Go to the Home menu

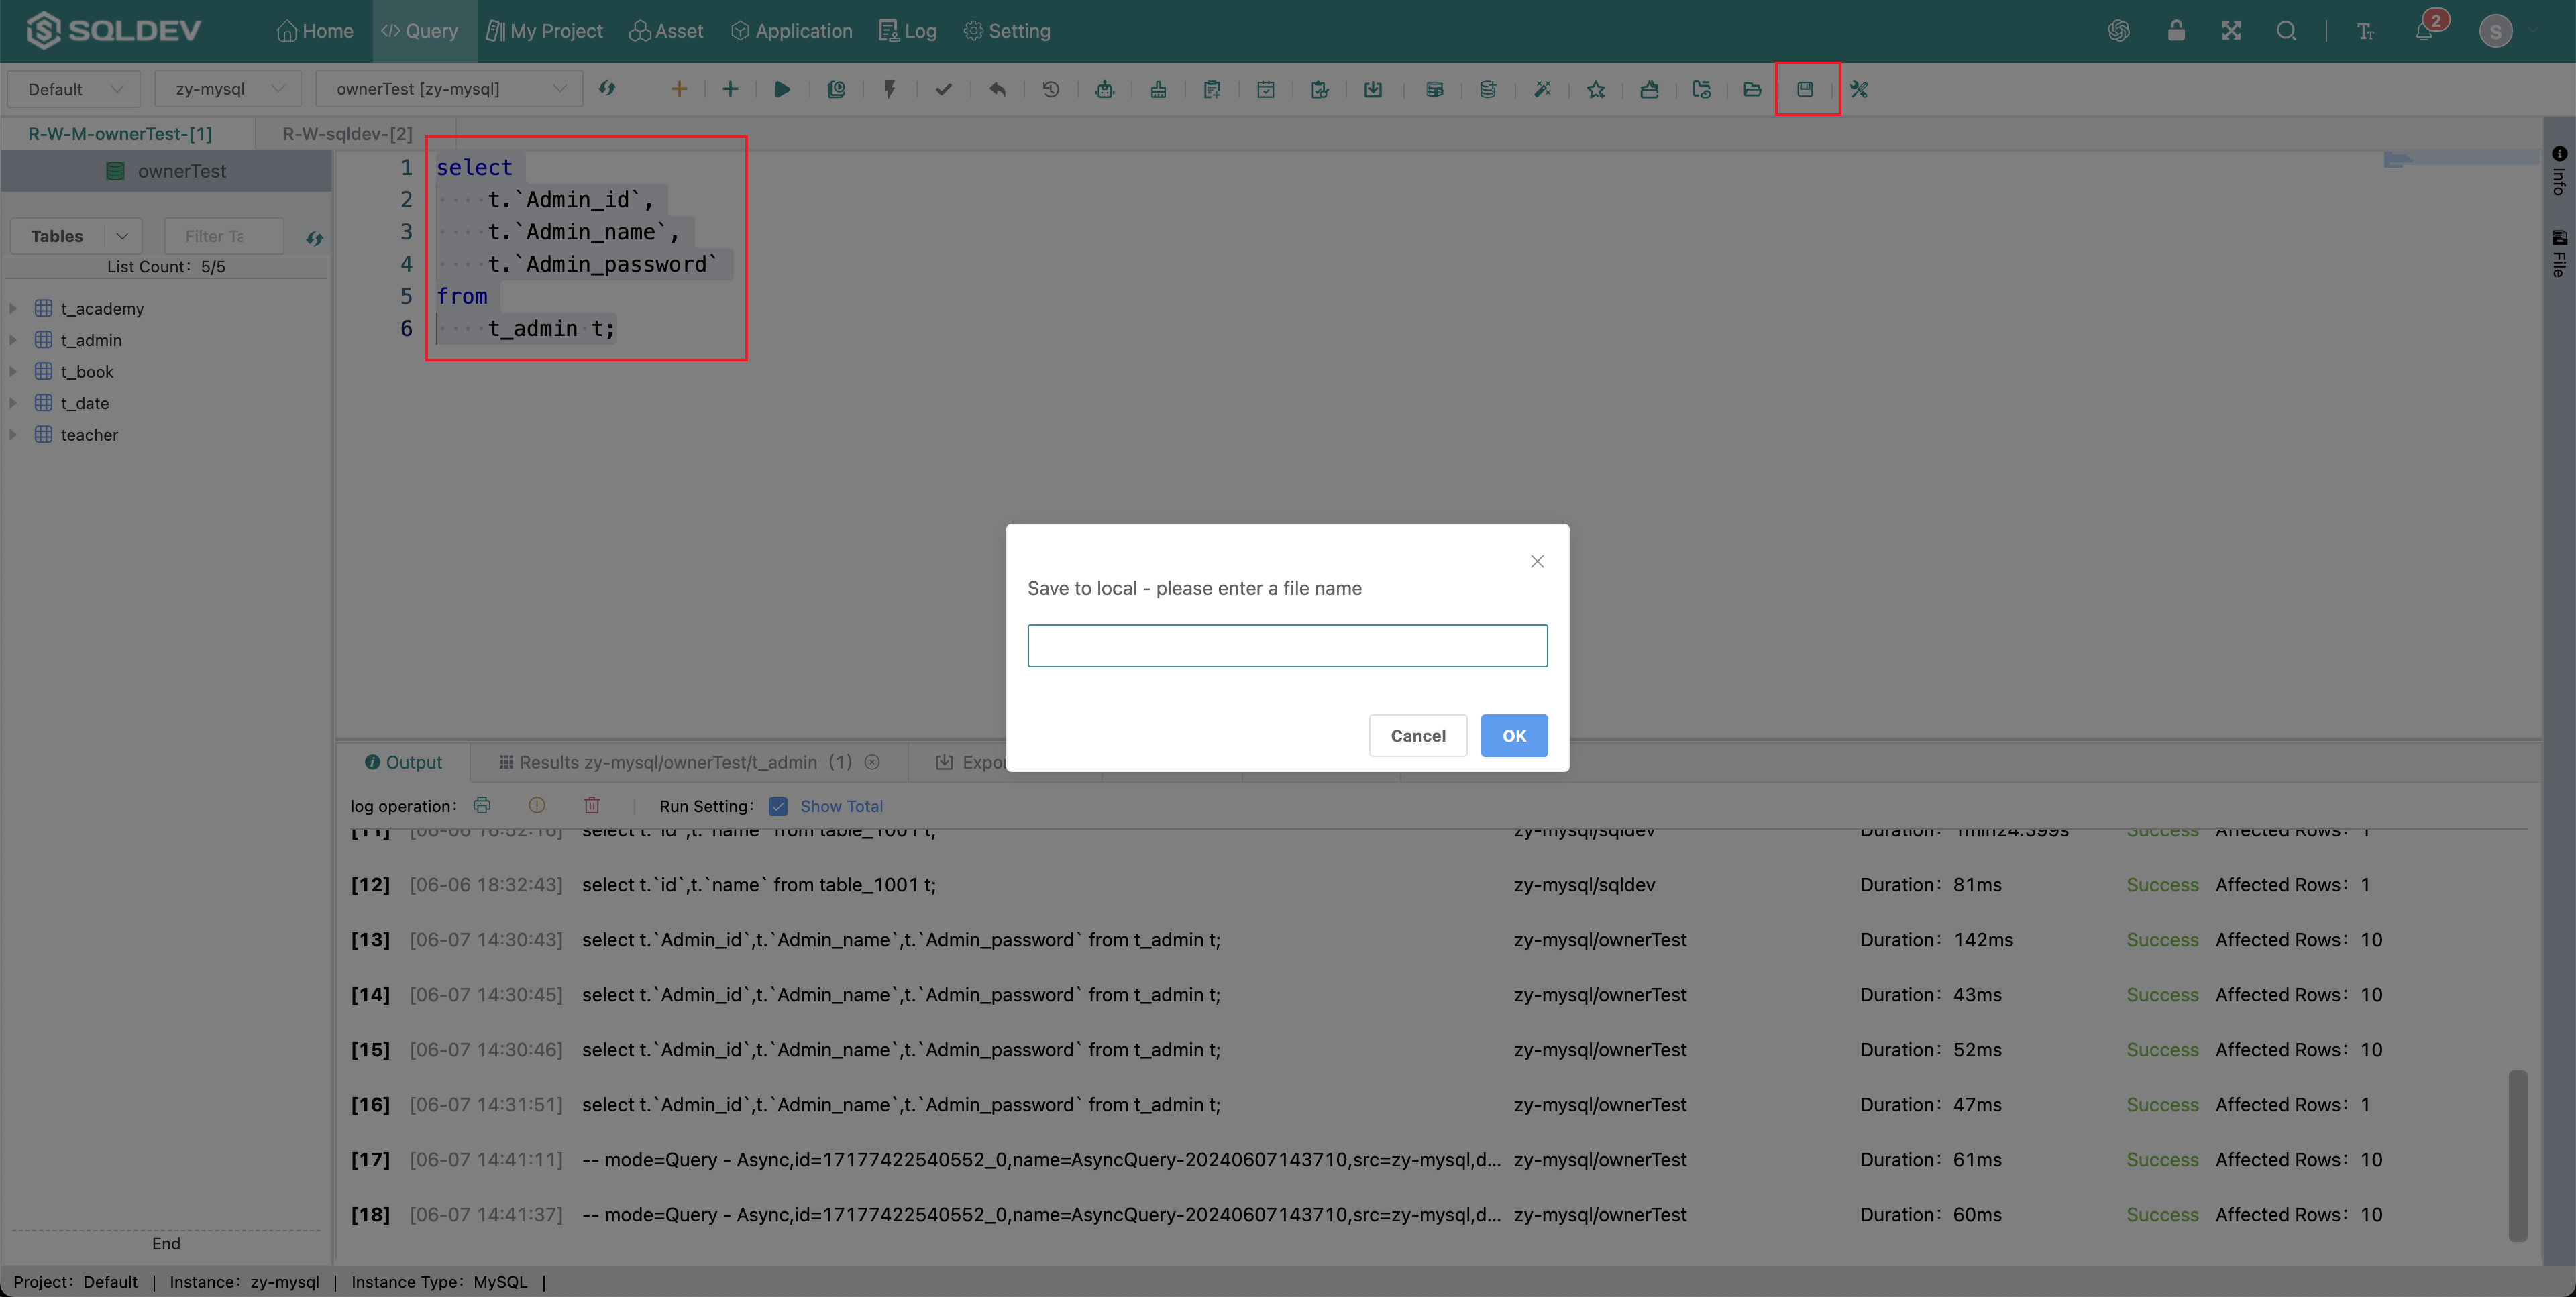(314, 31)
